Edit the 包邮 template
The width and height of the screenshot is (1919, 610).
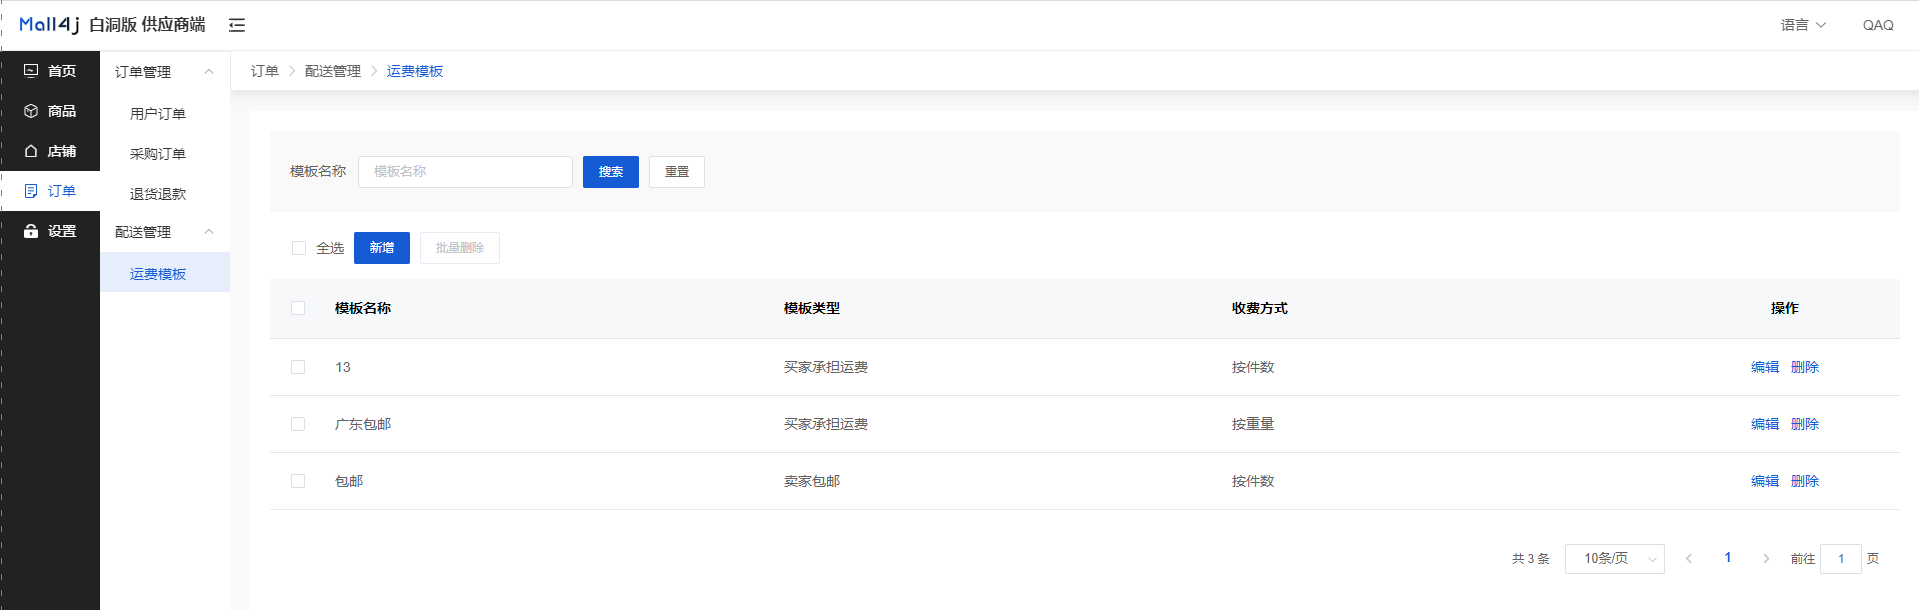1765,481
